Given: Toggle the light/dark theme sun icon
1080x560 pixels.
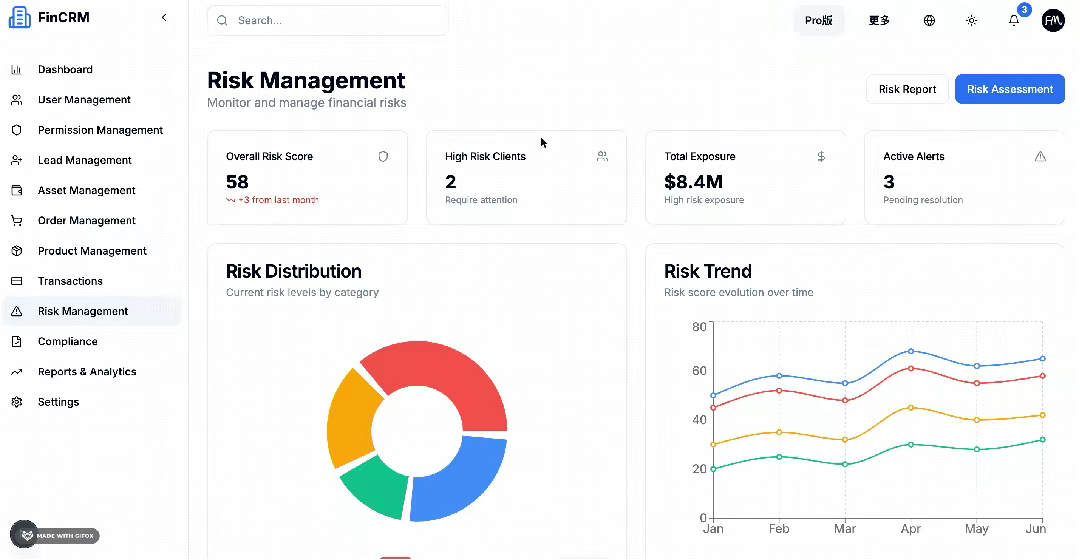Looking at the screenshot, I should pyautogui.click(x=971, y=21).
